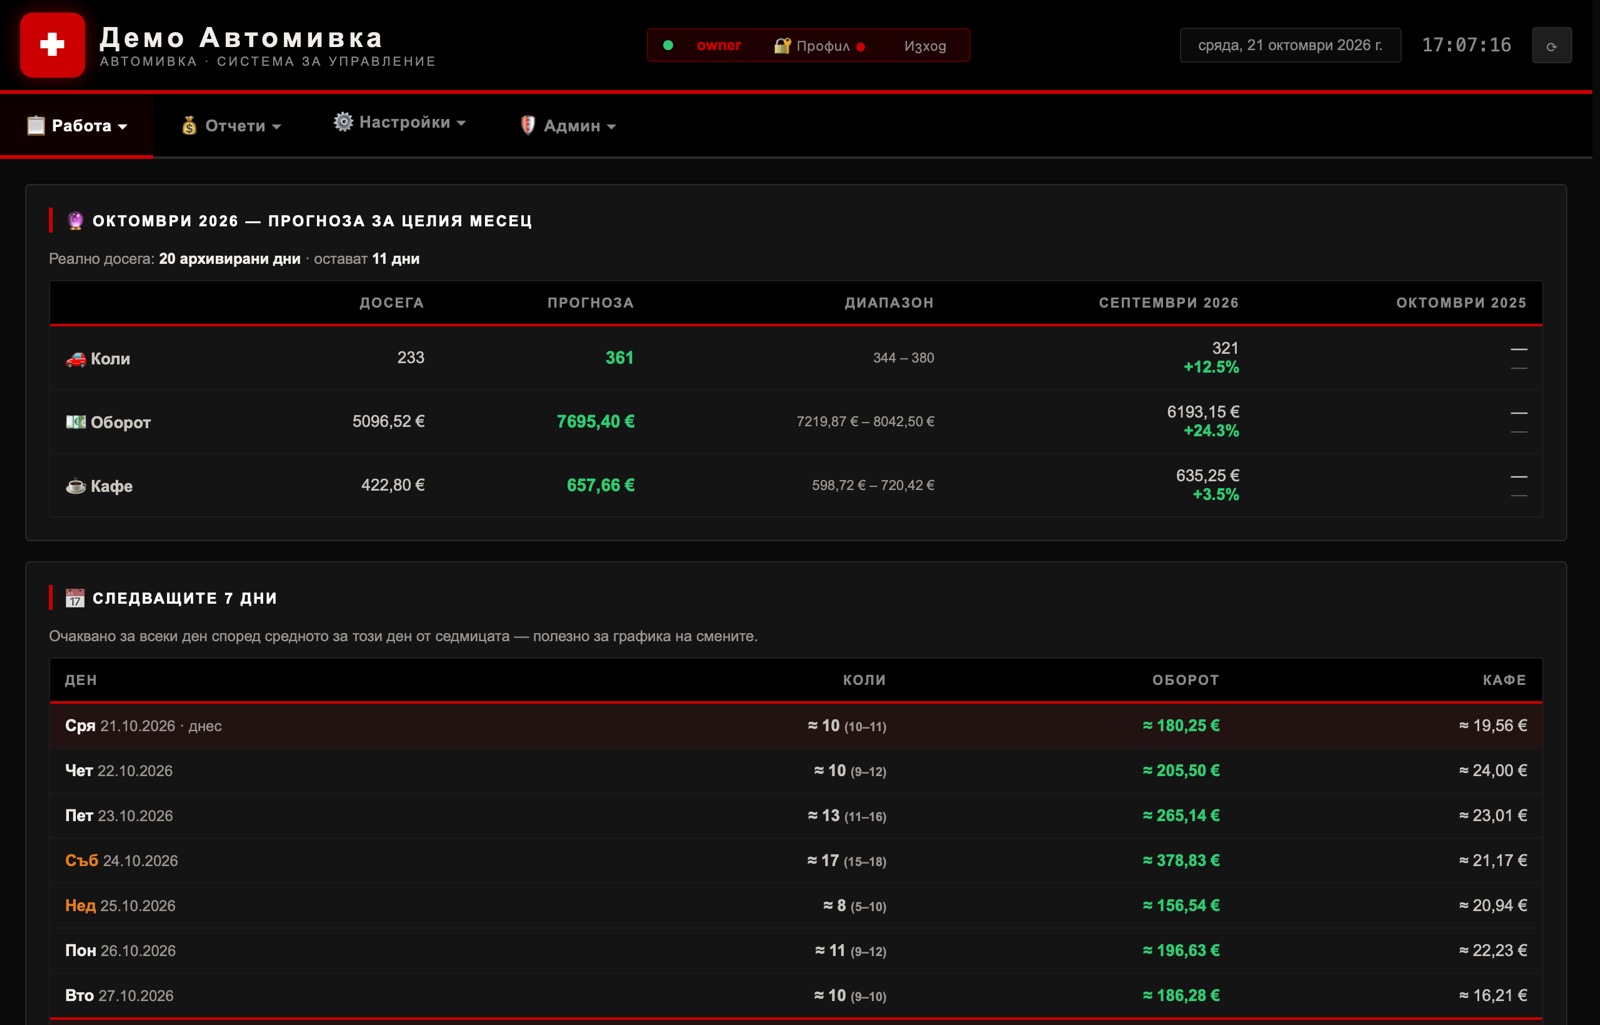Click Изход to log out
The height and width of the screenshot is (1025, 1600).
coord(925,46)
